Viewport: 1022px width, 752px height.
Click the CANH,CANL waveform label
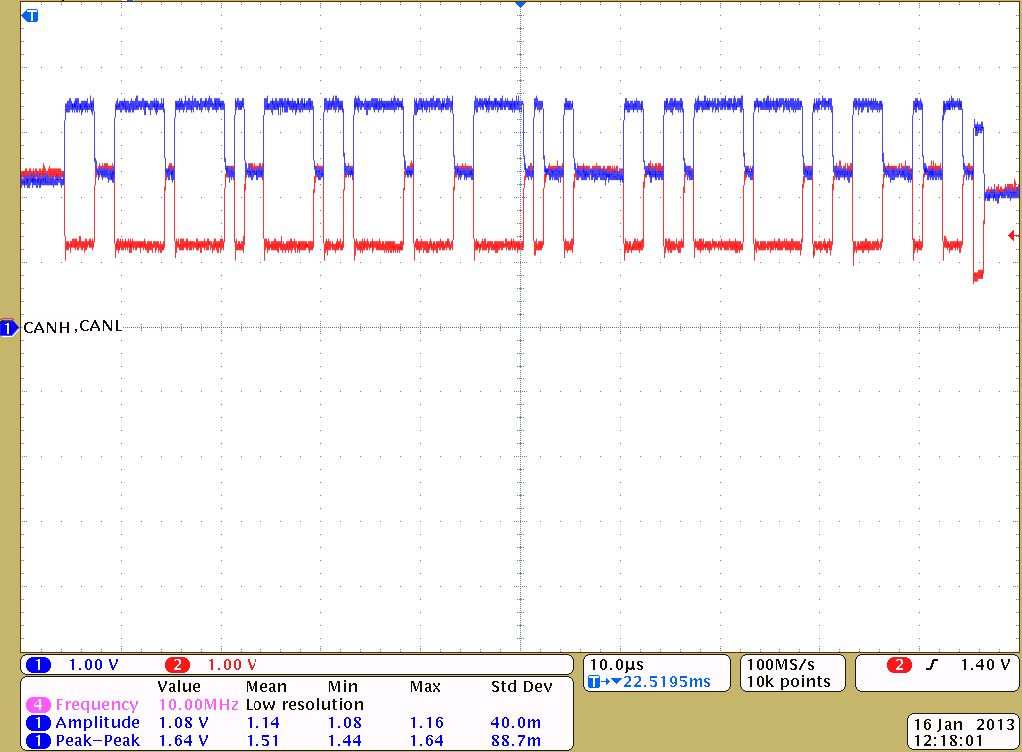click(x=74, y=326)
